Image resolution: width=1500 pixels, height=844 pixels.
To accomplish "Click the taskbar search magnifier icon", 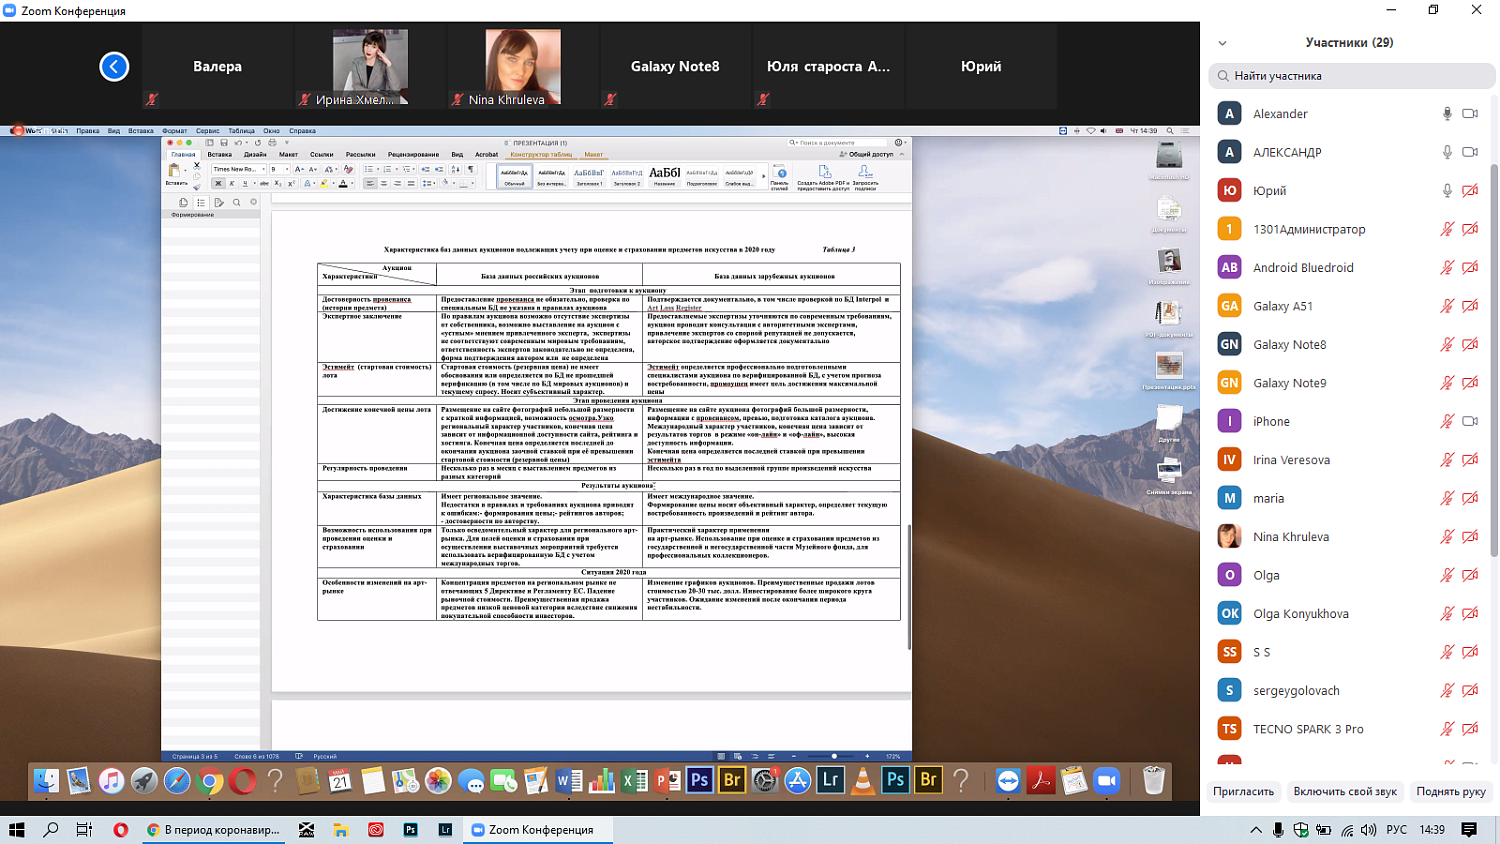I will 51,830.
